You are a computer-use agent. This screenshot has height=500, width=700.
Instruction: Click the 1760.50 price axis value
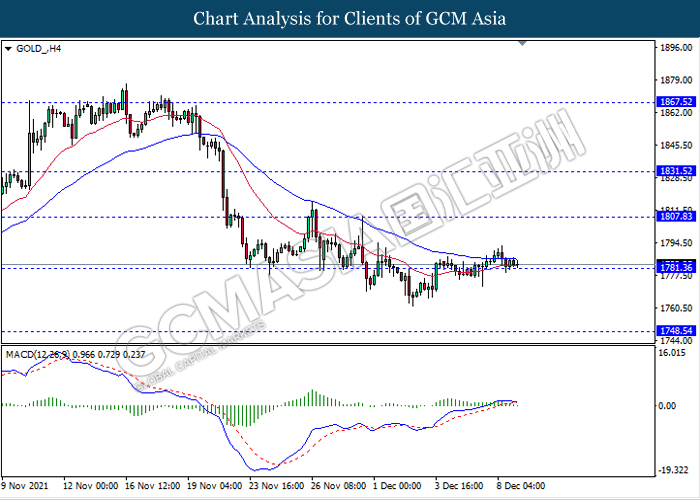pyautogui.click(x=677, y=308)
